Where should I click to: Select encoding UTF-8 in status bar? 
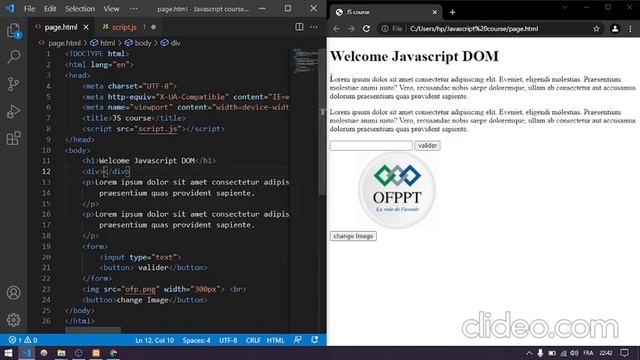[228, 340]
